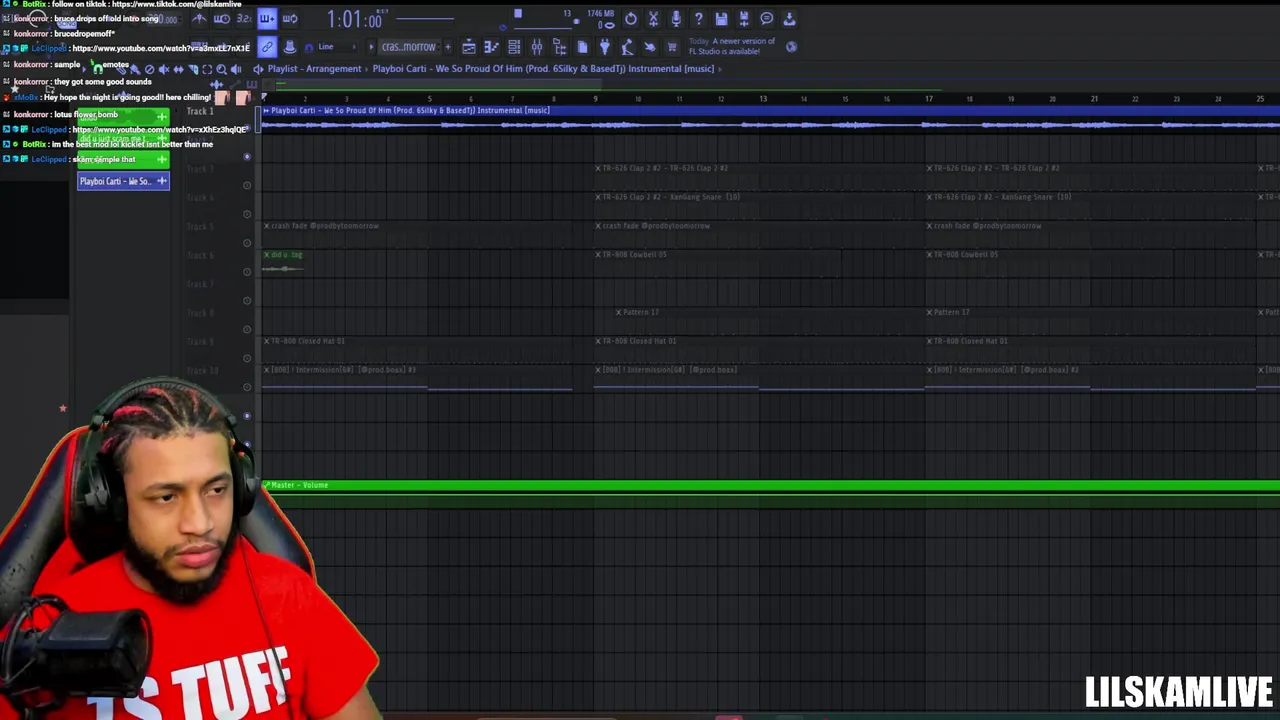Mute the TR-626 Clap track dot

coord(247,185)
